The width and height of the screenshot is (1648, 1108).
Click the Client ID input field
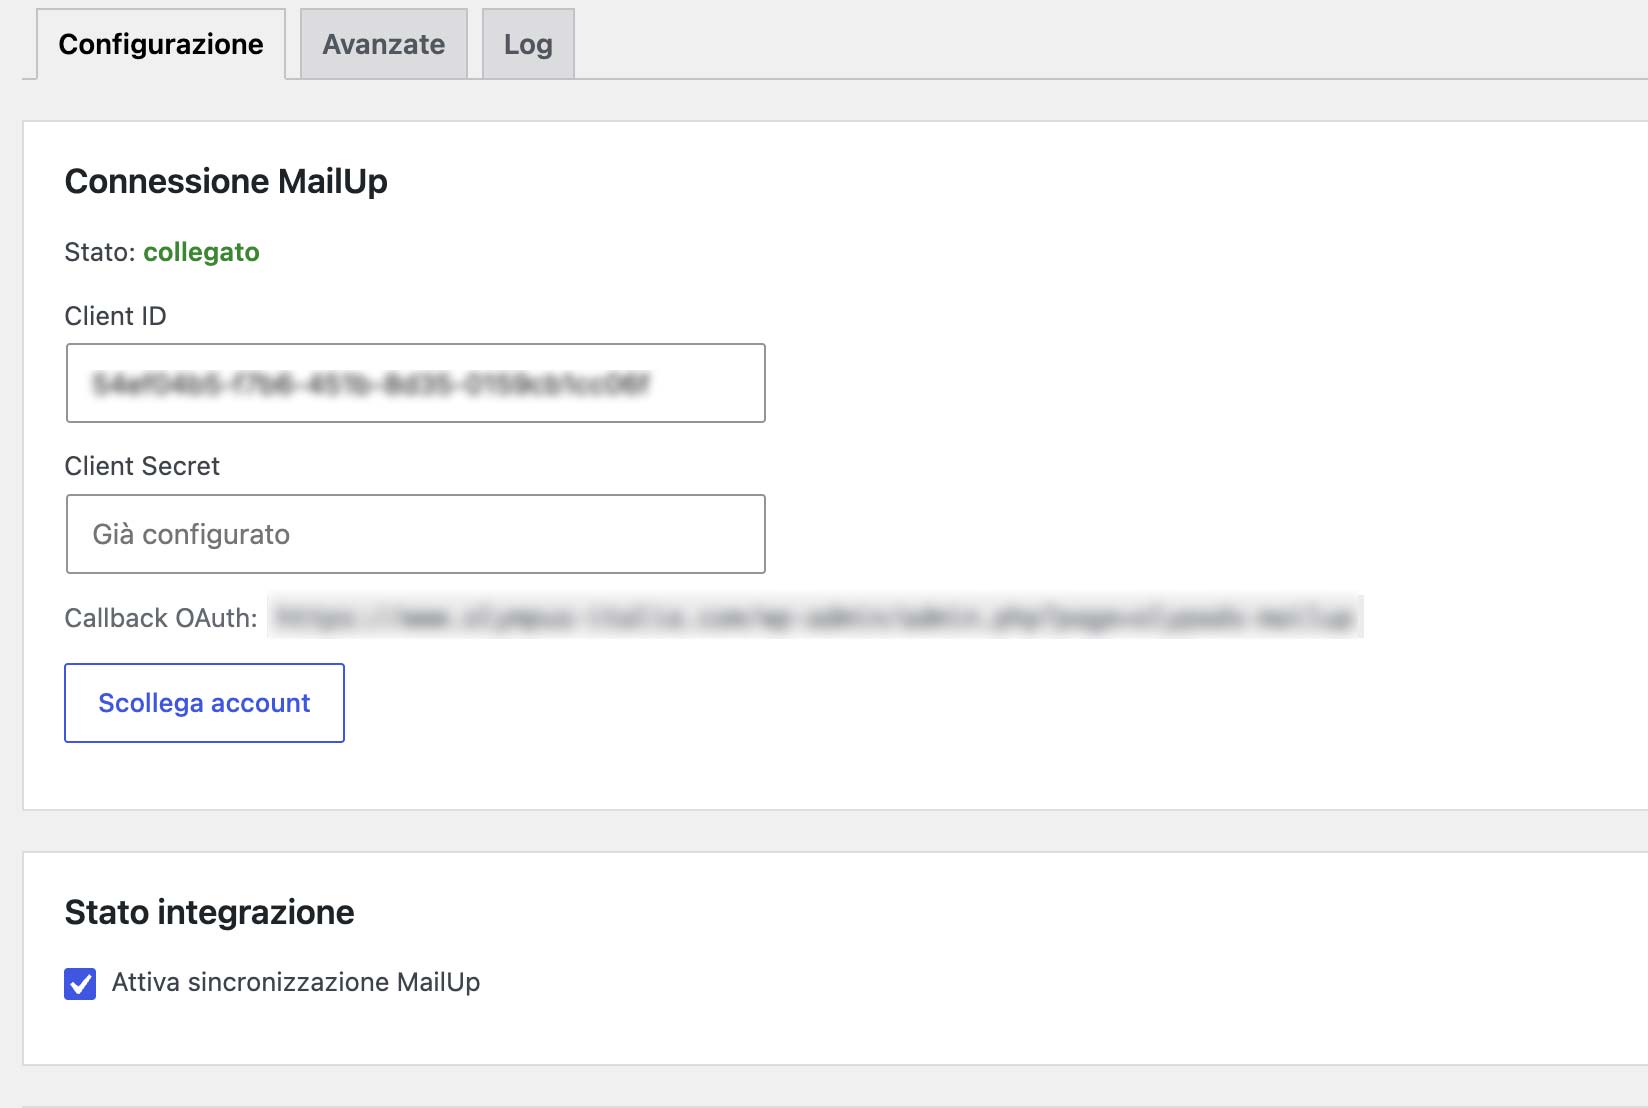point(416,383)
